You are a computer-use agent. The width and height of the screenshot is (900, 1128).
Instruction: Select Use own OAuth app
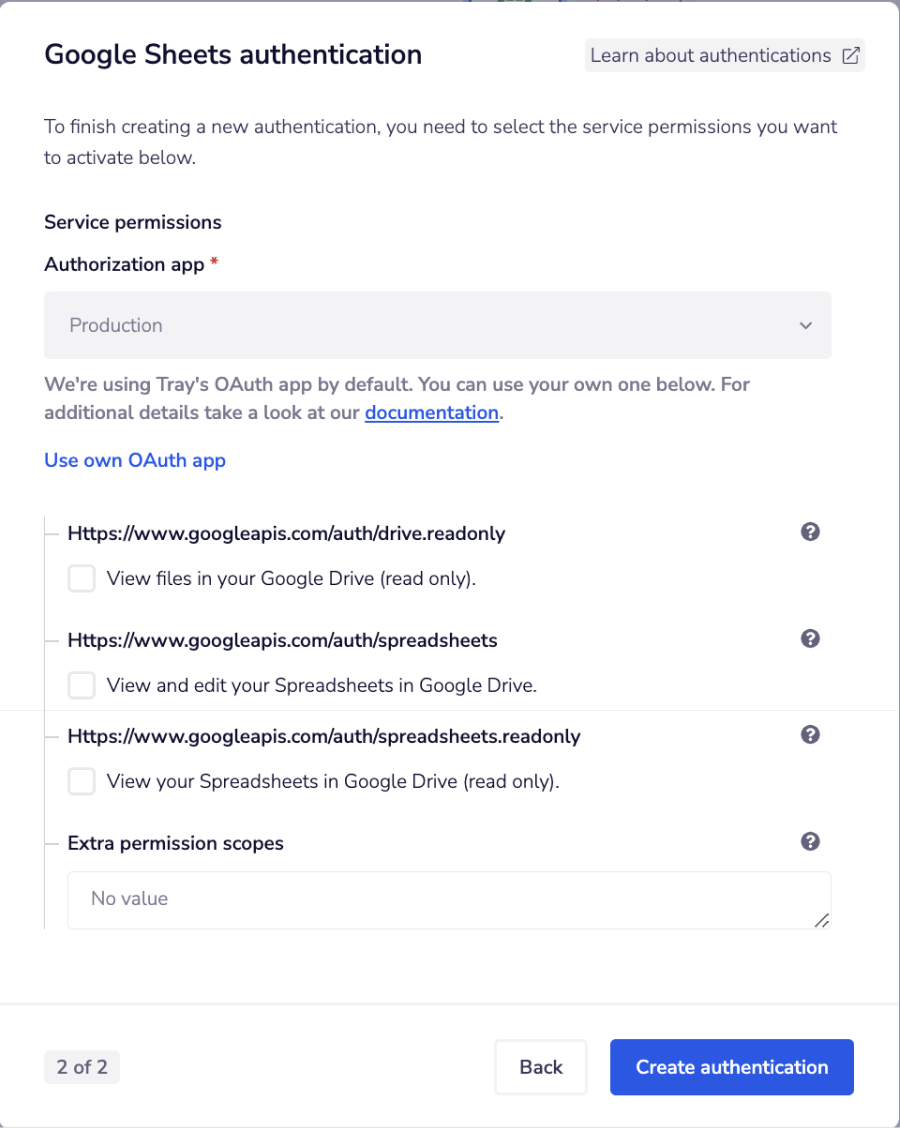click(134, 460)
